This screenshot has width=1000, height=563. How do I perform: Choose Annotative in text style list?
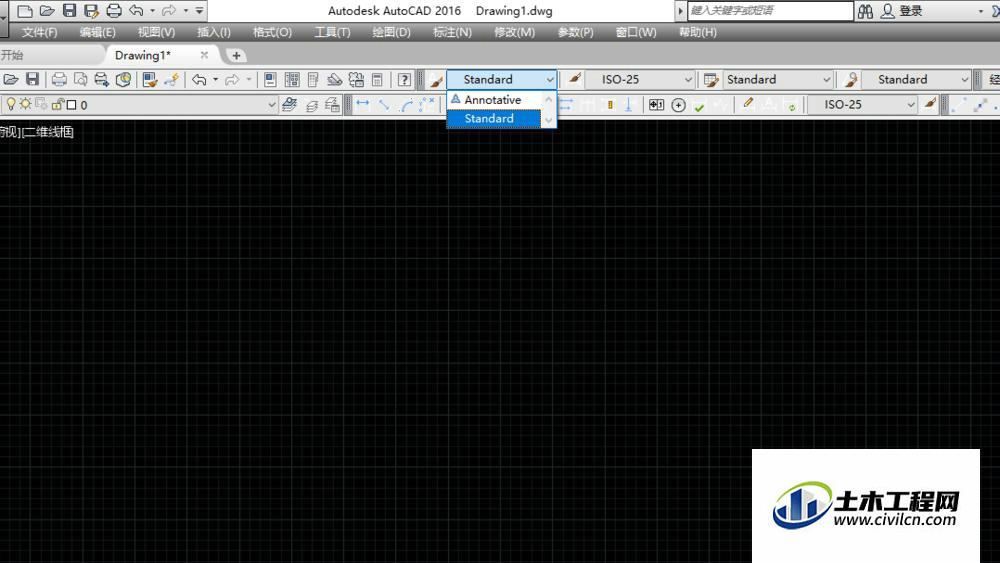pyautogui.click(x=494, y=99)
